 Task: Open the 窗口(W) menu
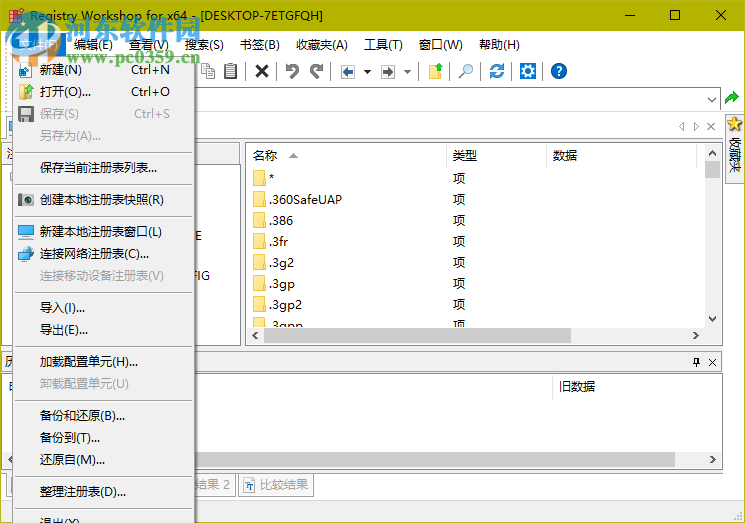pyautogui.click(x=440, y=45)
